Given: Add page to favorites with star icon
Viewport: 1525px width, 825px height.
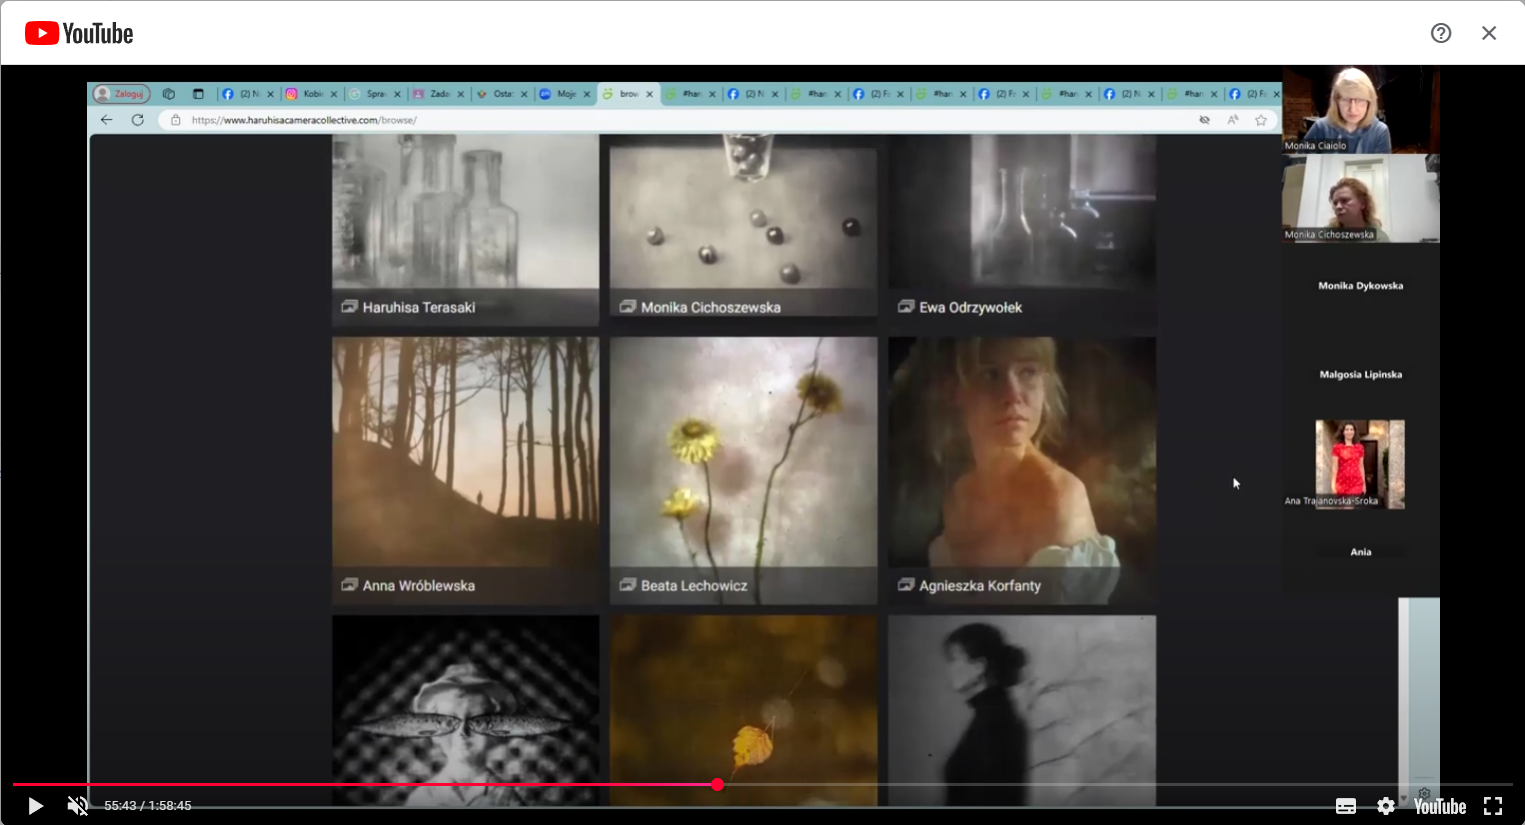Looking at the screenshot, I should [x=1261, y=120].
